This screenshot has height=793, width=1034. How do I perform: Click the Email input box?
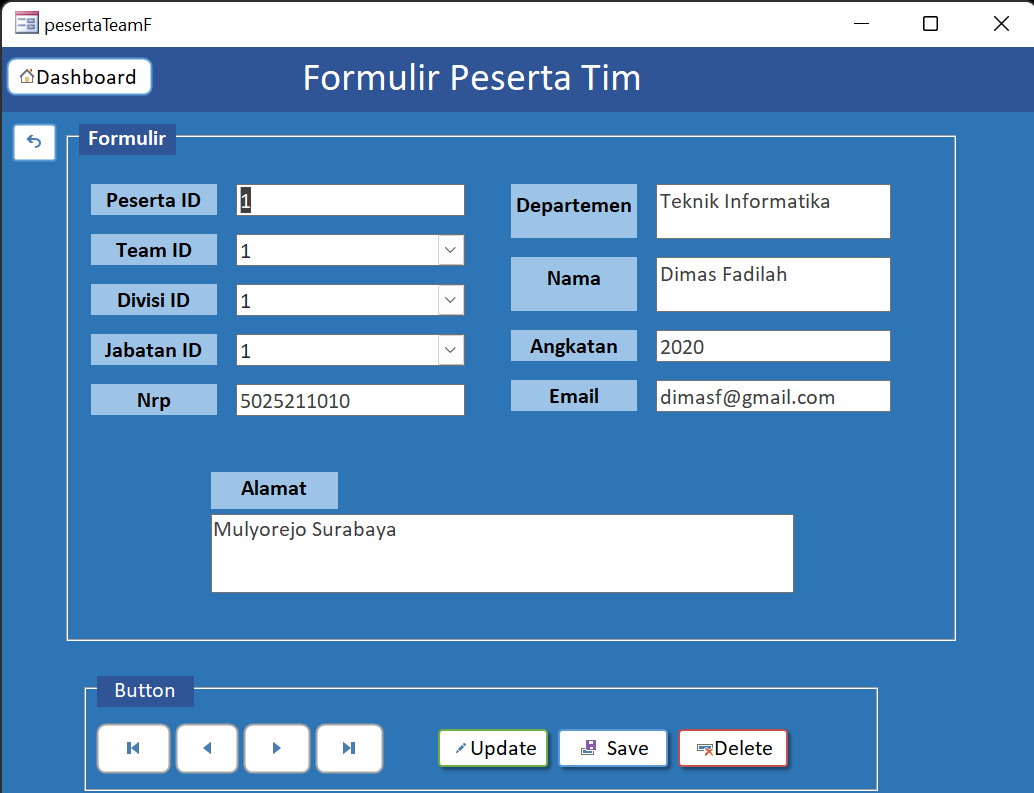pos(772,396)
